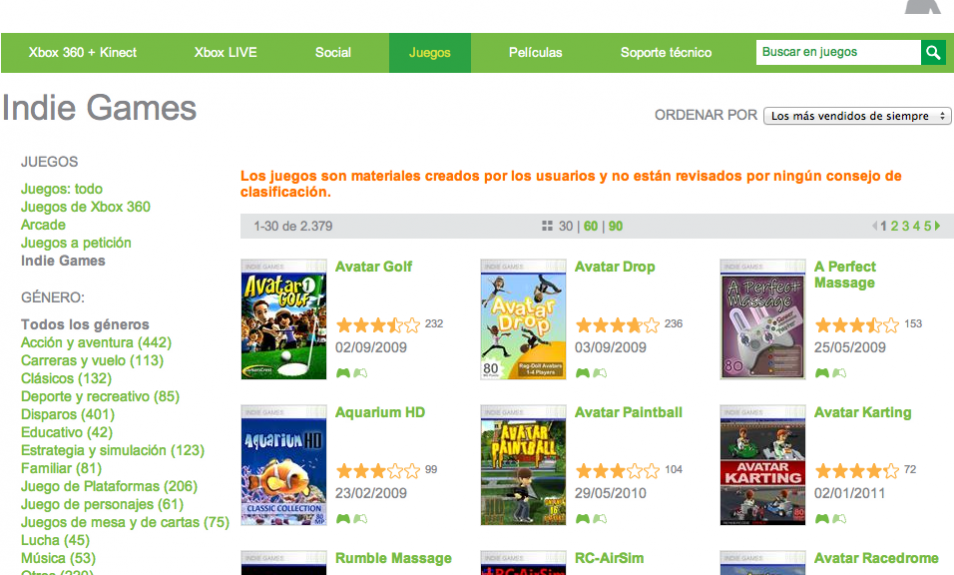Viewport: 954px width, 575px height.
Task: Open the Avatar Karting title link
Action: [863, 412]
